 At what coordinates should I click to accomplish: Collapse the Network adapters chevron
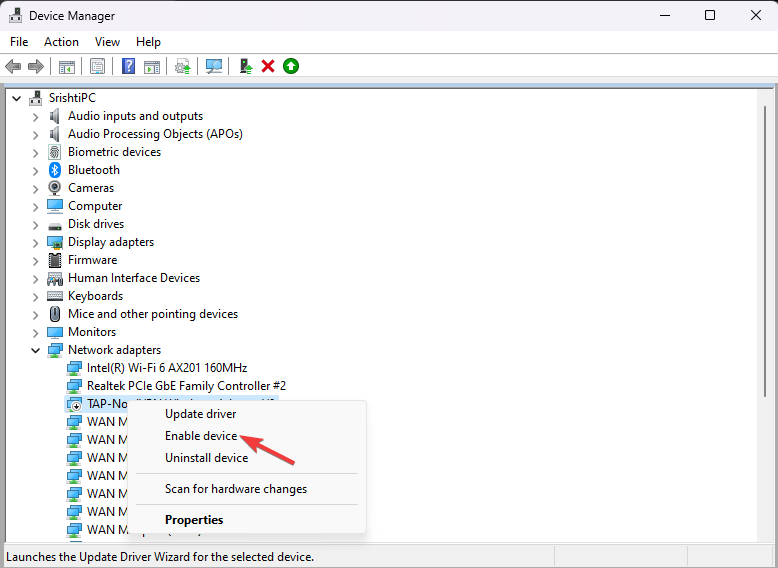(x=35, y=350)
